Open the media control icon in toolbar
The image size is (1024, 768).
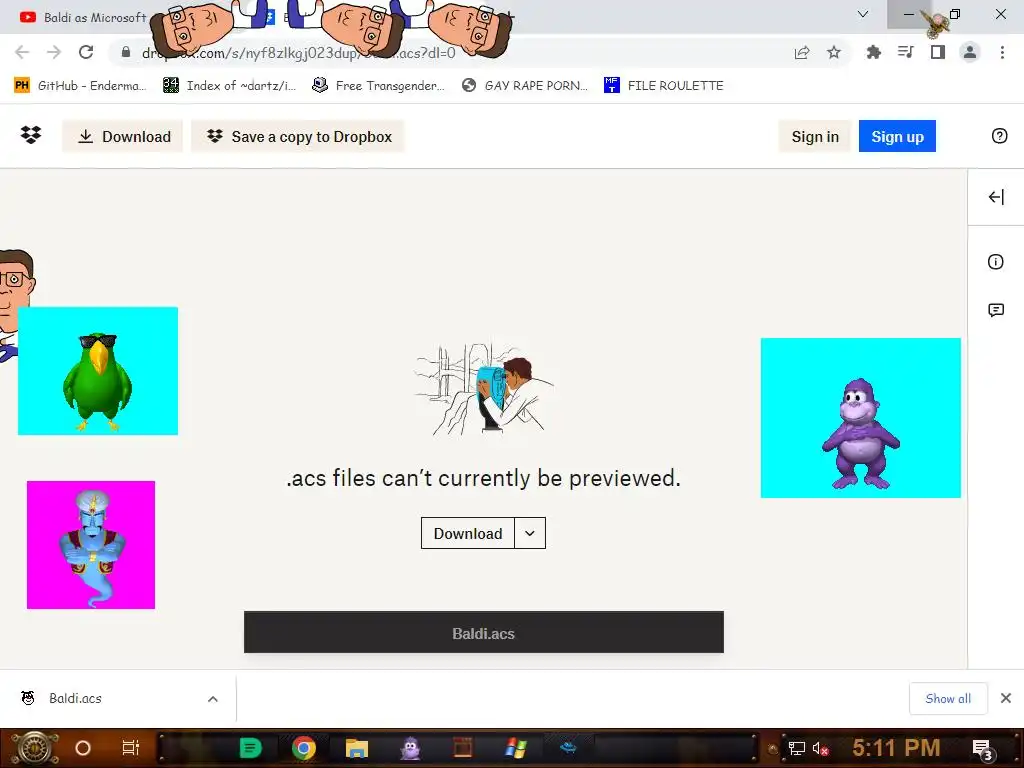point(905,52)
